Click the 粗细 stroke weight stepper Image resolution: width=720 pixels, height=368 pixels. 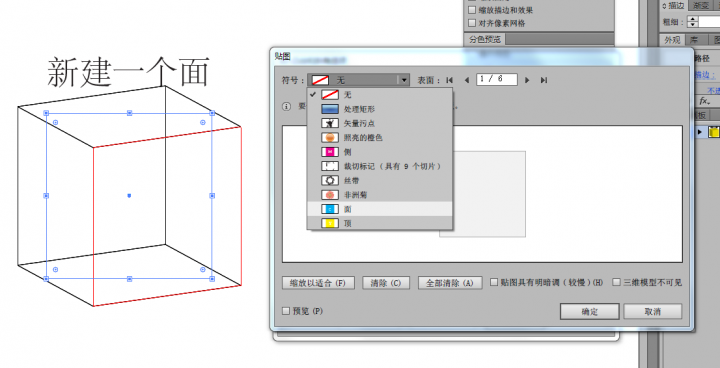coord(692,22)
